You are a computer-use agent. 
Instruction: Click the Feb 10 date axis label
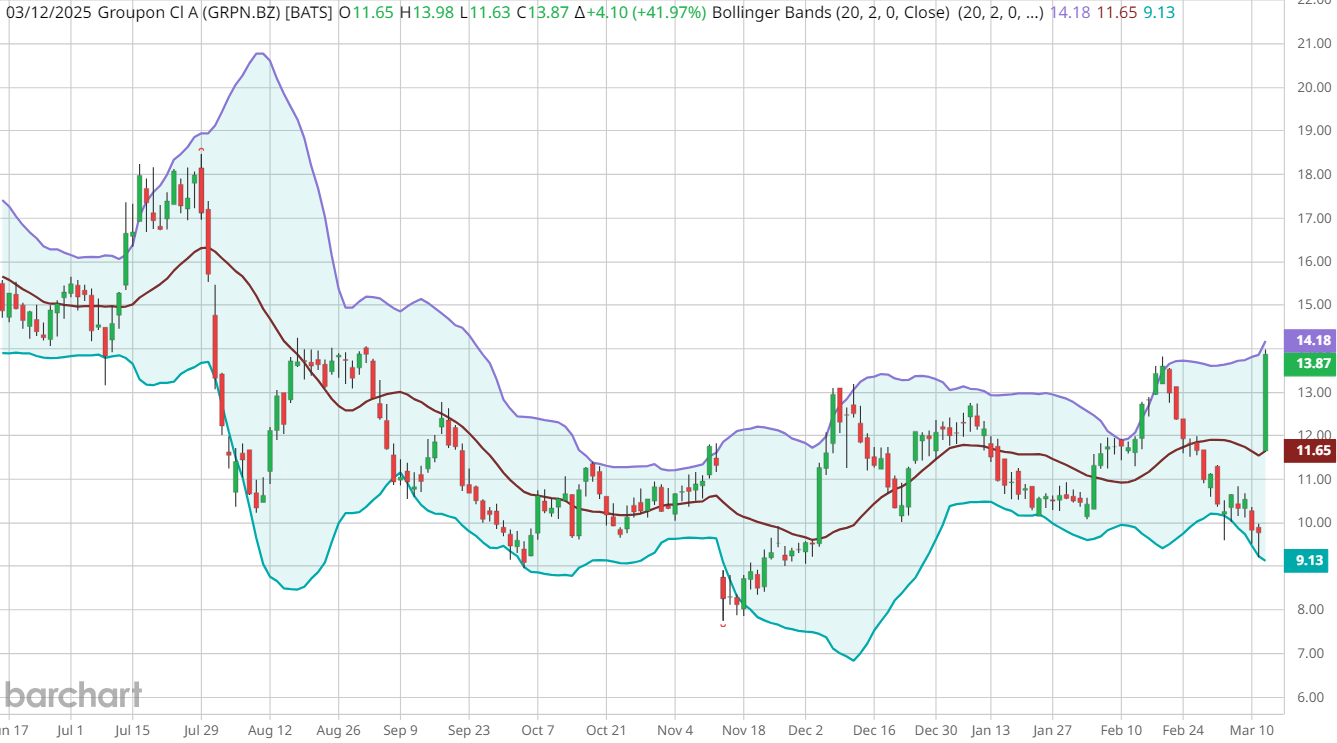(x=1120, y=731)
